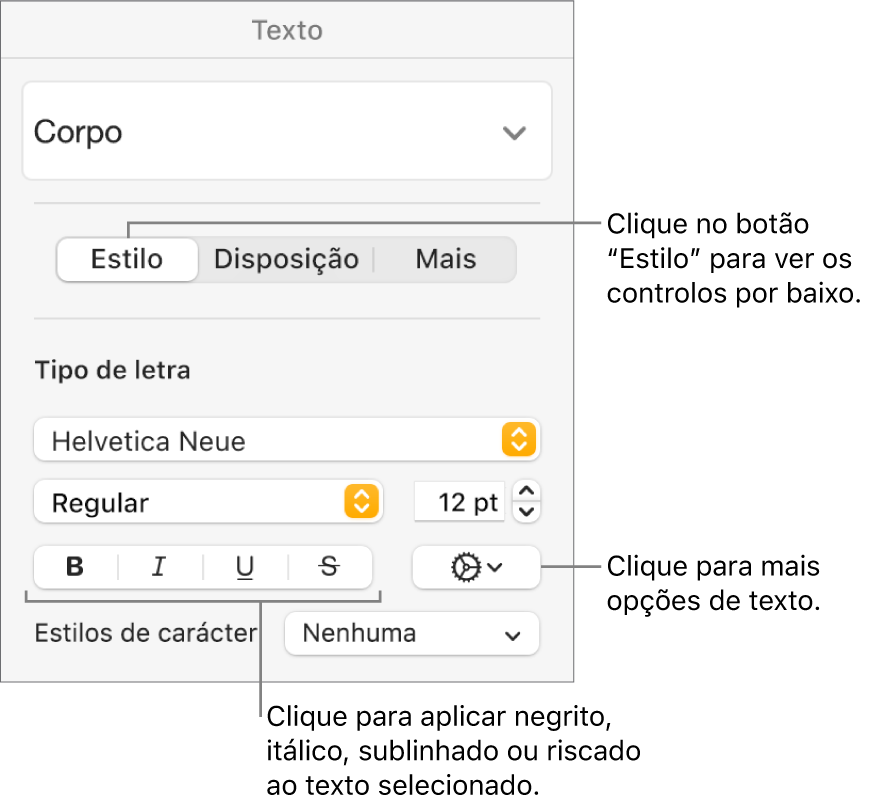872x811 pixels.
Task: Switch to the Disposição tab
Action: coord(286,259)
